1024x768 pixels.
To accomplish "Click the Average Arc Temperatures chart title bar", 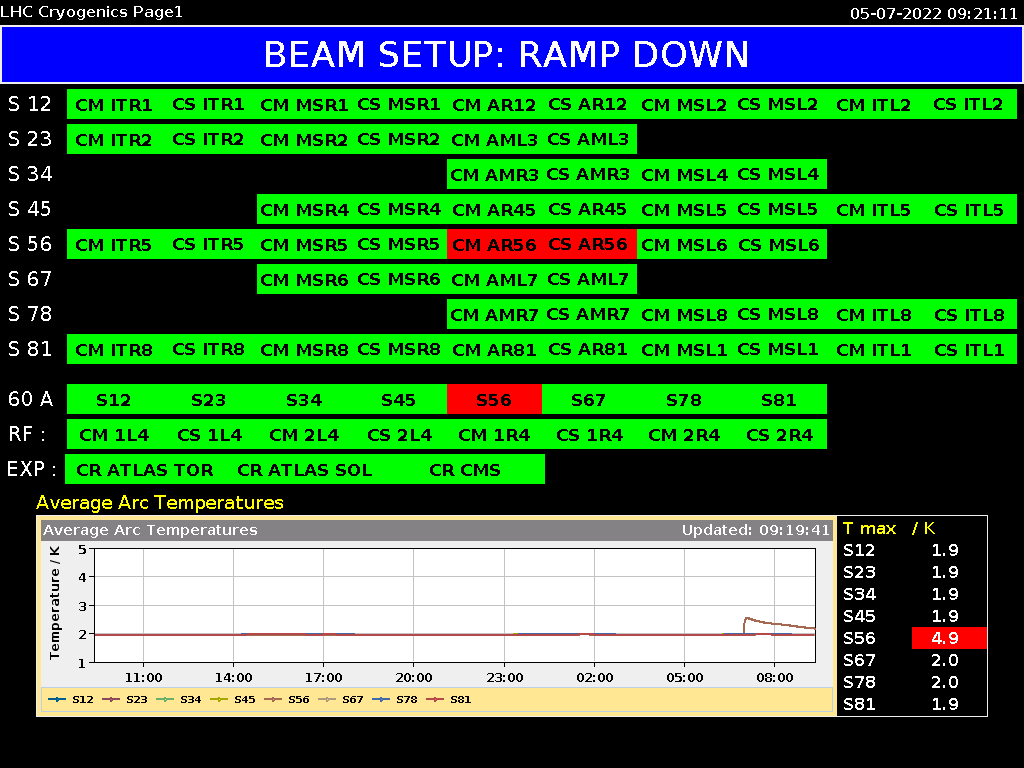I will [436, 530].
